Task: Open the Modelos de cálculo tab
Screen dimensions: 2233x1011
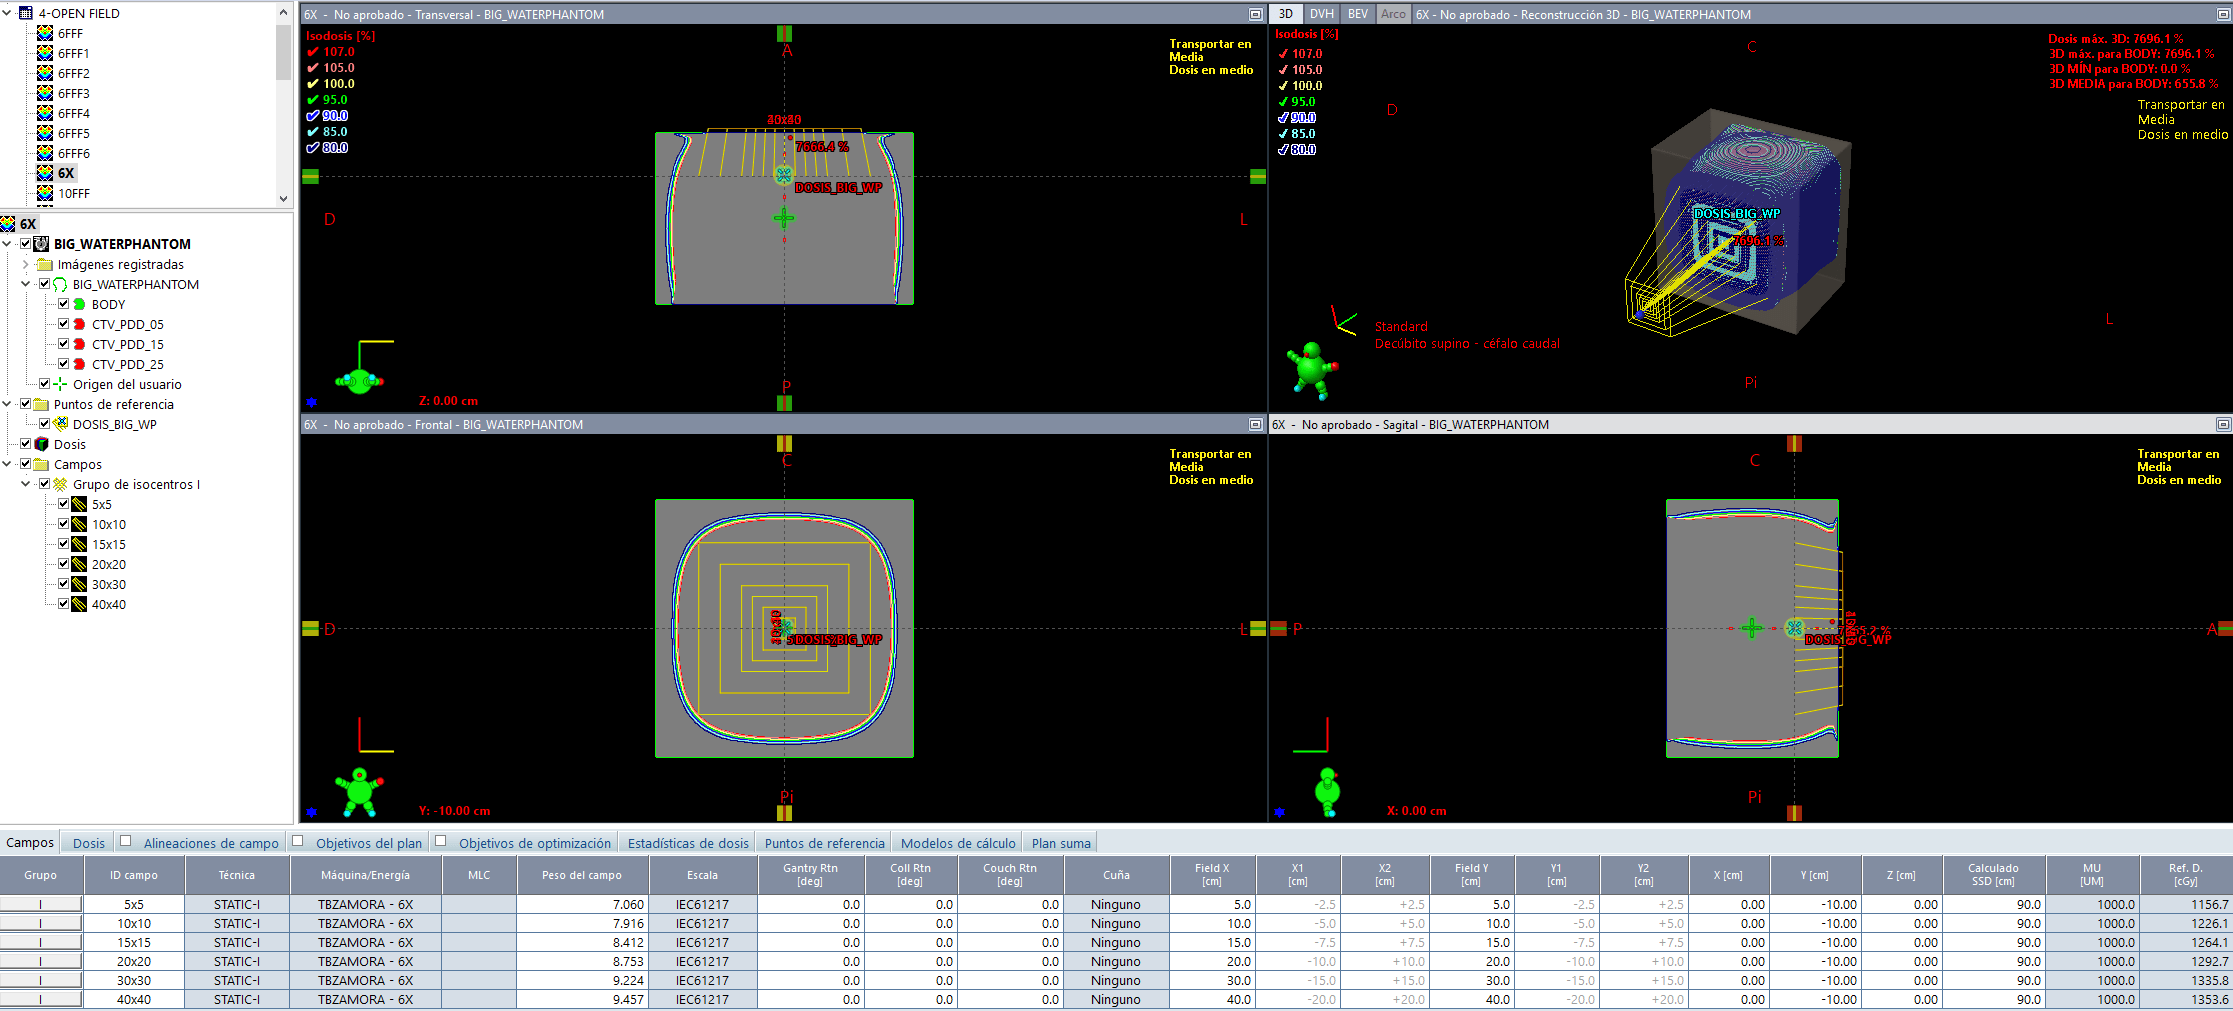Action: (x=958, y=843)
